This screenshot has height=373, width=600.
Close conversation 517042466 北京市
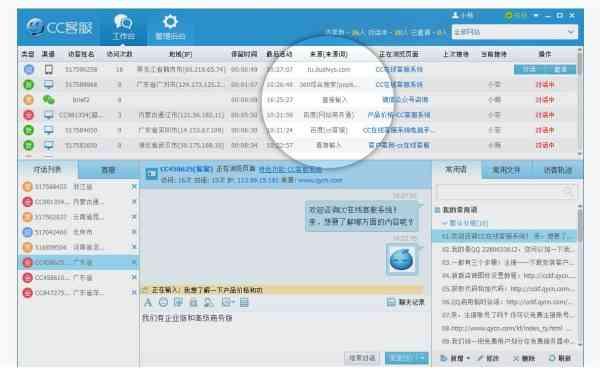pyautogui.click(x=134, y=232)
